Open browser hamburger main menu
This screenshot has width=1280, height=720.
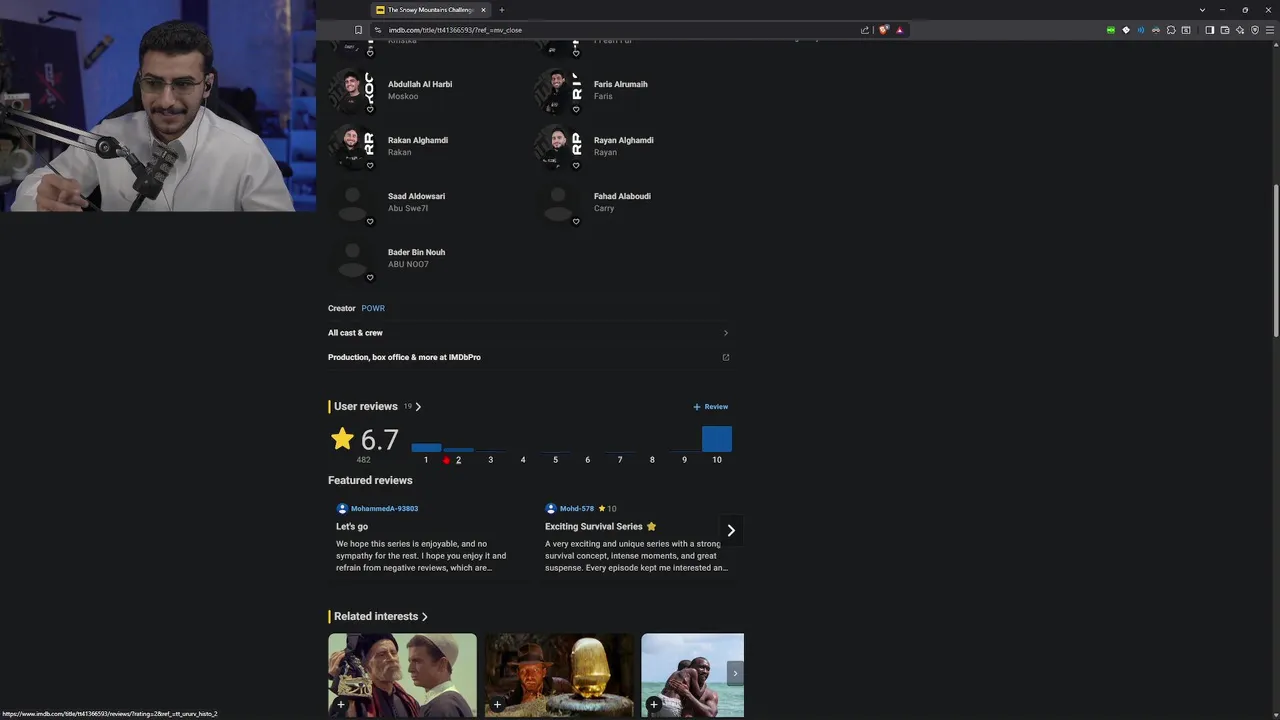coord(1271,30)
